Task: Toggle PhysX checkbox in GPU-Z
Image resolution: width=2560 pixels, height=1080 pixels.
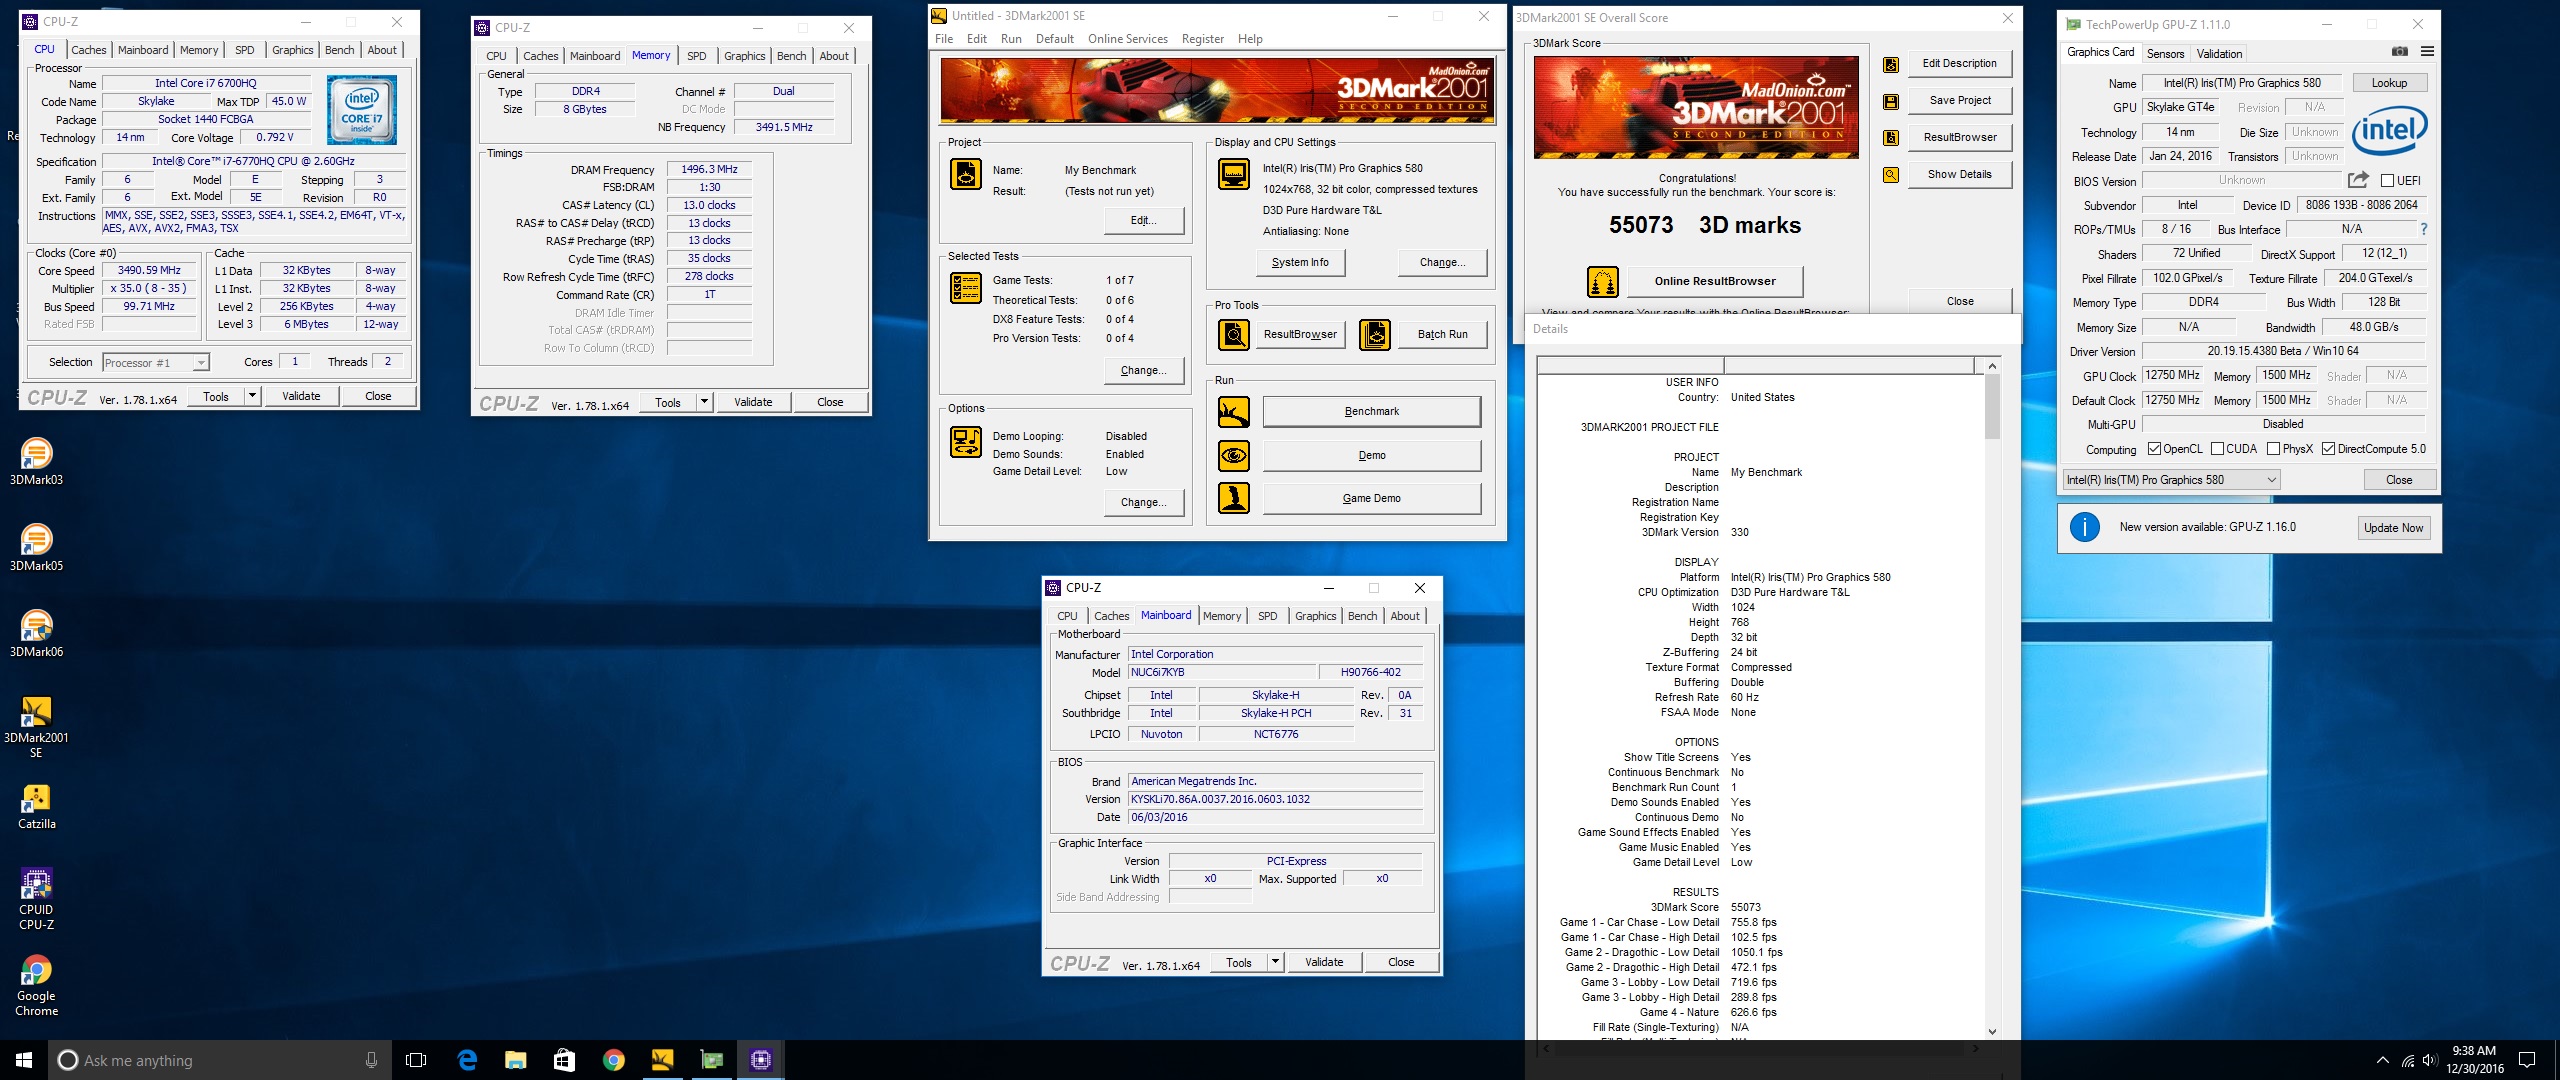Action: click(2273, 449)
